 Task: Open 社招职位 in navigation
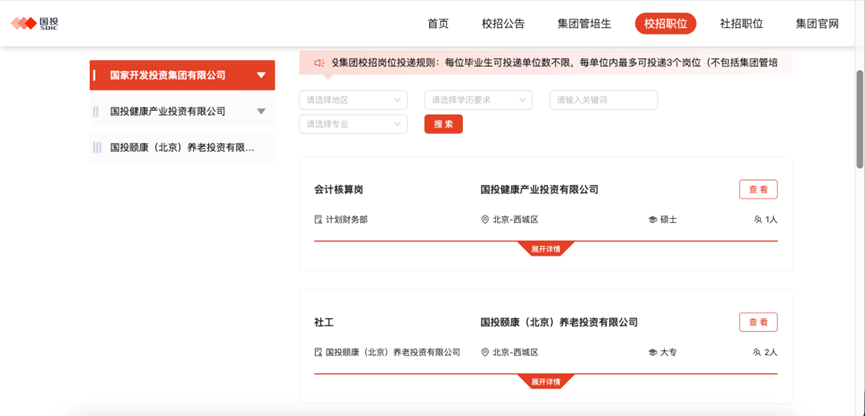pos(741,24)
